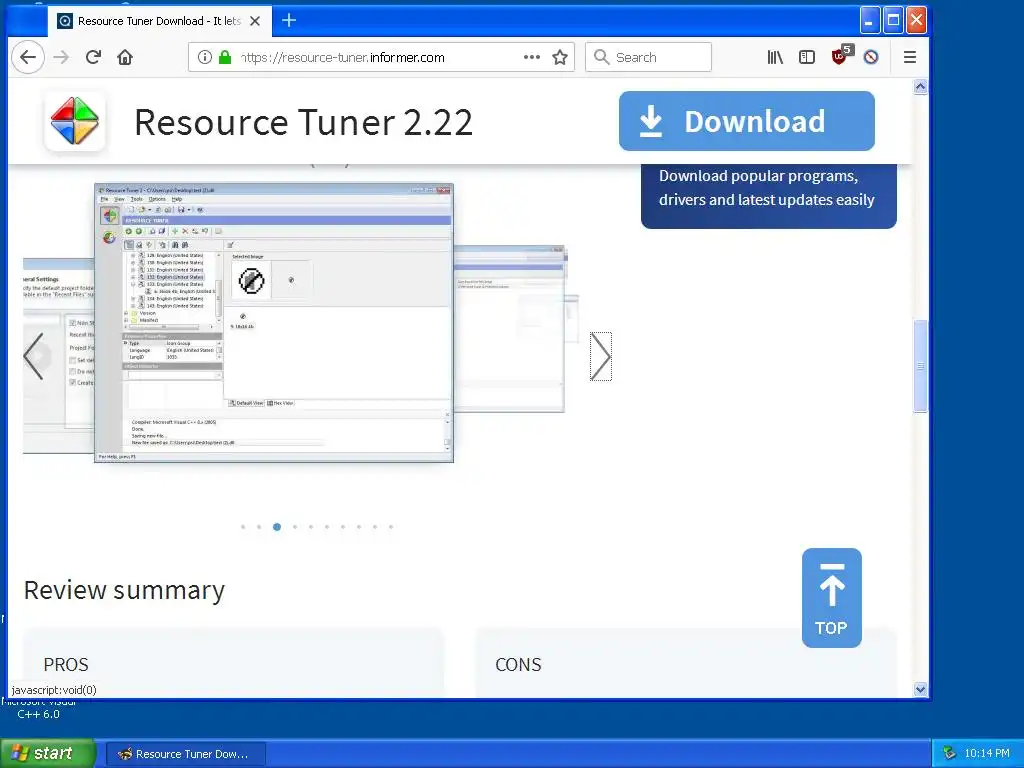Select the last carousel pagination dot
Viewport: 1024px width, 768px height.
391,527
